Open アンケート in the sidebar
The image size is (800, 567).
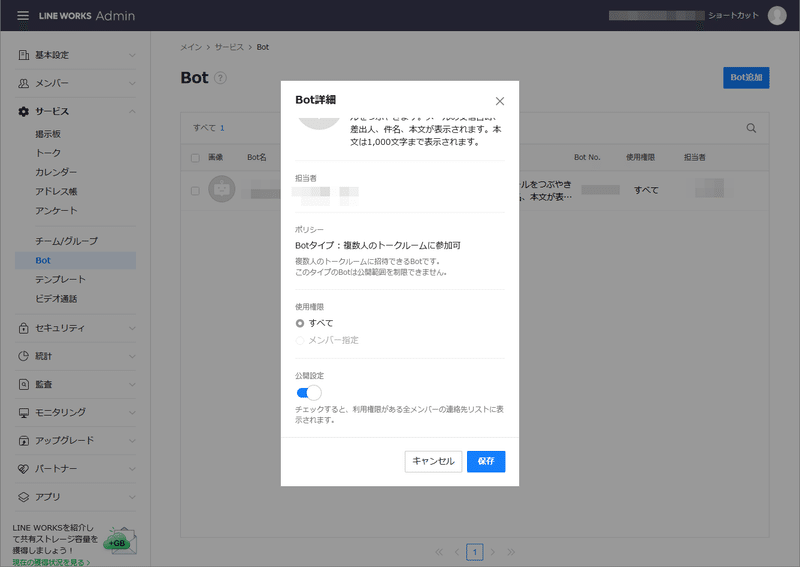[56, 211]
